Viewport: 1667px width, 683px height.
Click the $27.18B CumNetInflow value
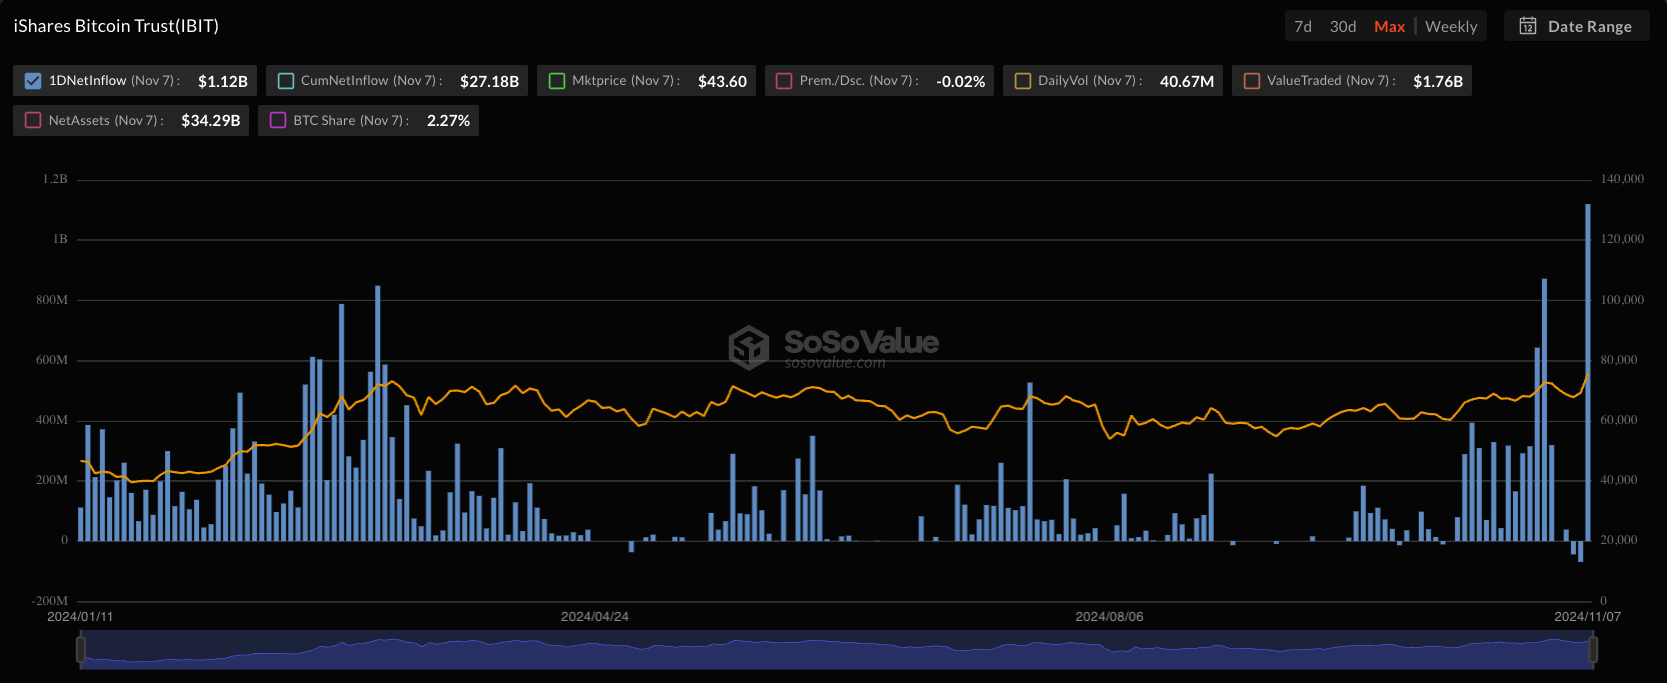click(x=489, y=81)
